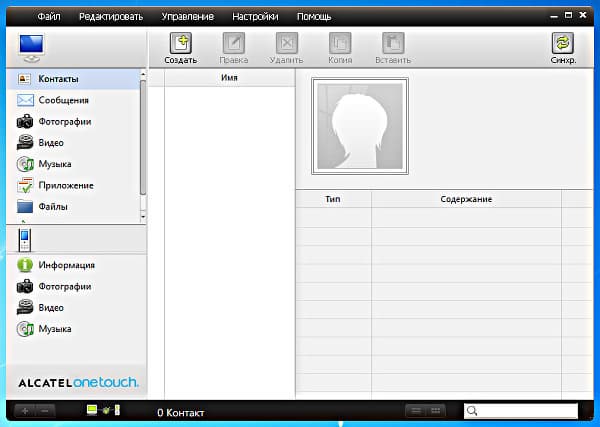
Task: Click the sidebar vertical scrollbar thumb
Action: [x=143, y=138]
